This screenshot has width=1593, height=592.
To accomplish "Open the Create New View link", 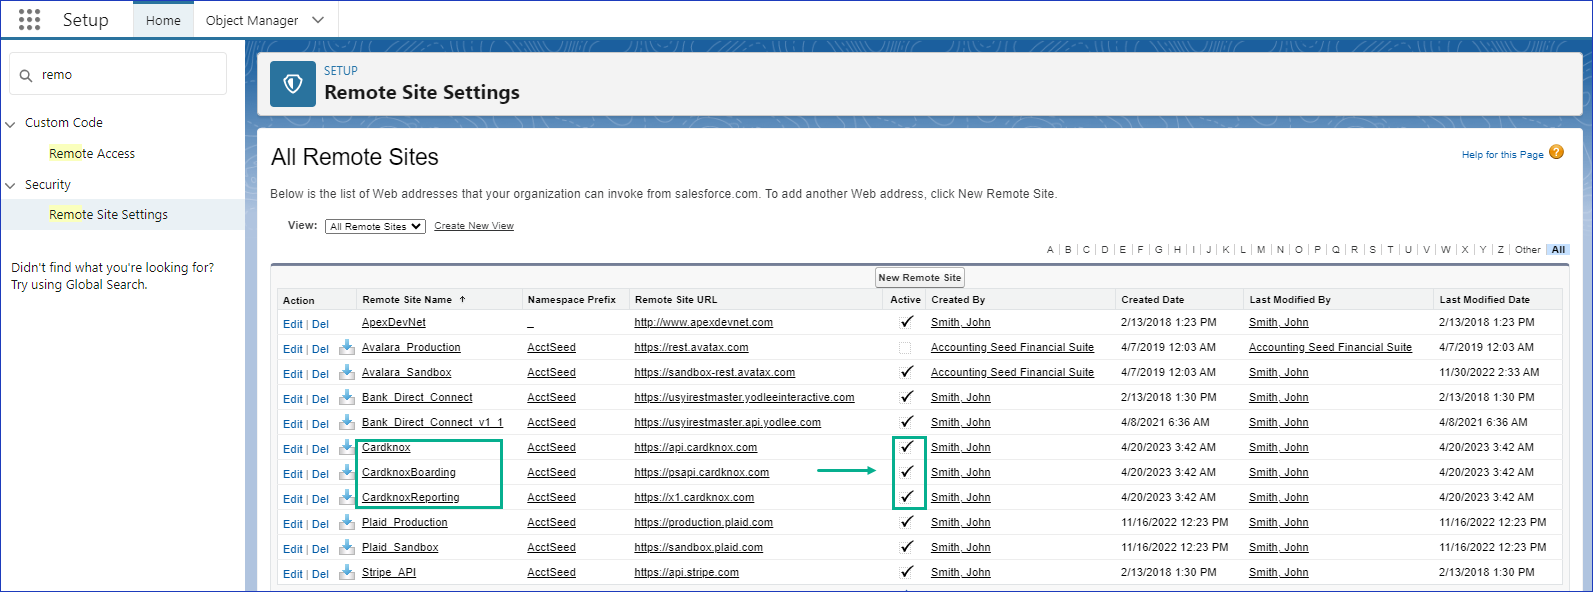I will point(473,226).
